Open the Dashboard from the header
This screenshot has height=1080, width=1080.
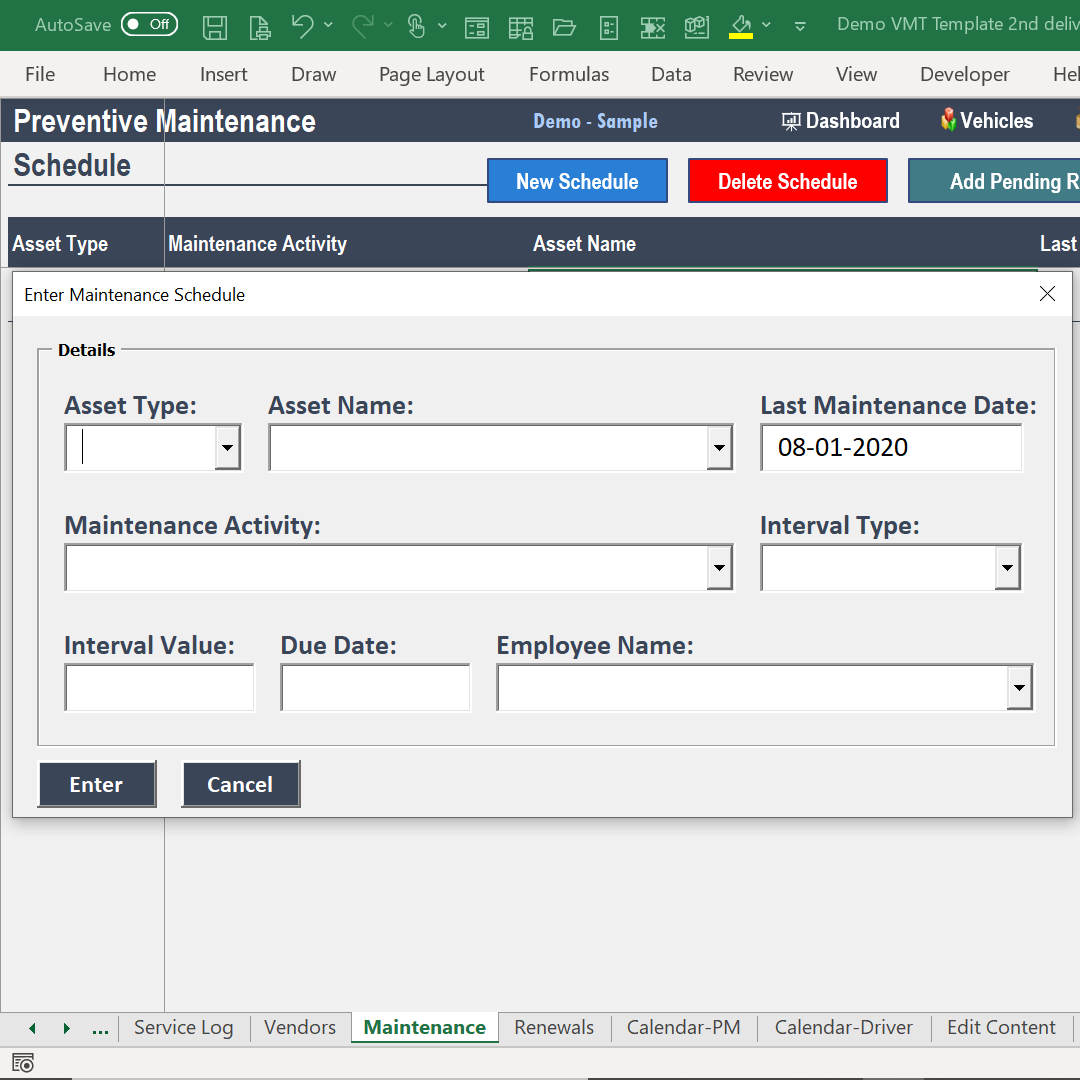click(x=840, y=120)
